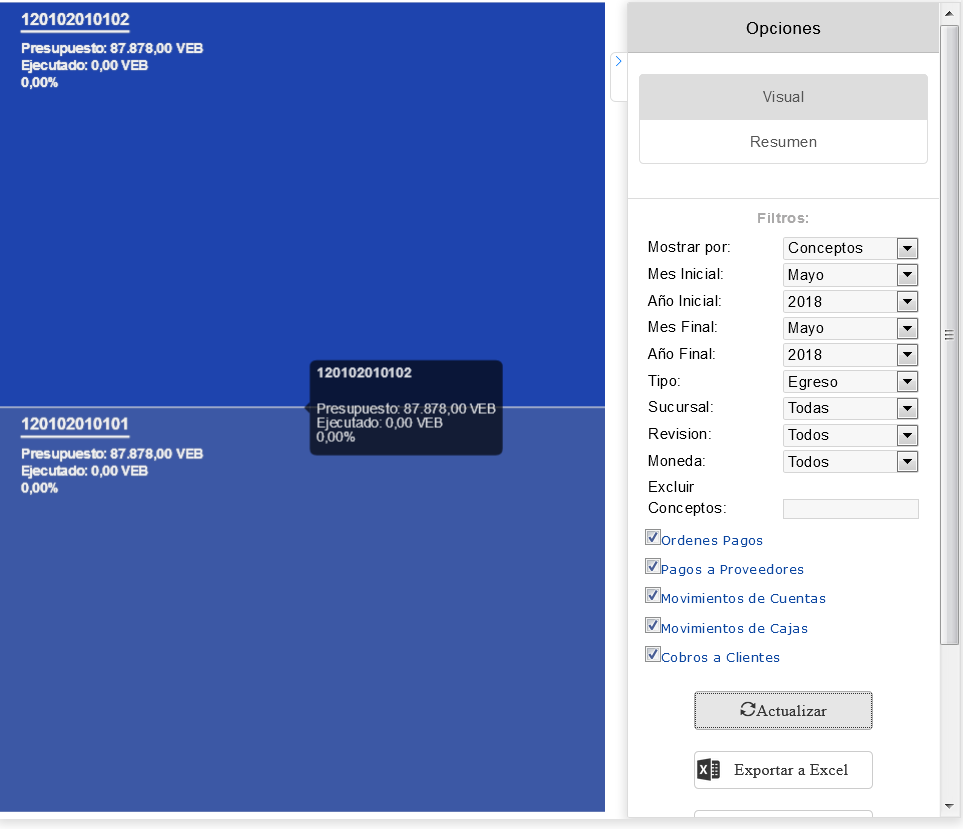Click inside the Excluir Conceptos input field

851,509
